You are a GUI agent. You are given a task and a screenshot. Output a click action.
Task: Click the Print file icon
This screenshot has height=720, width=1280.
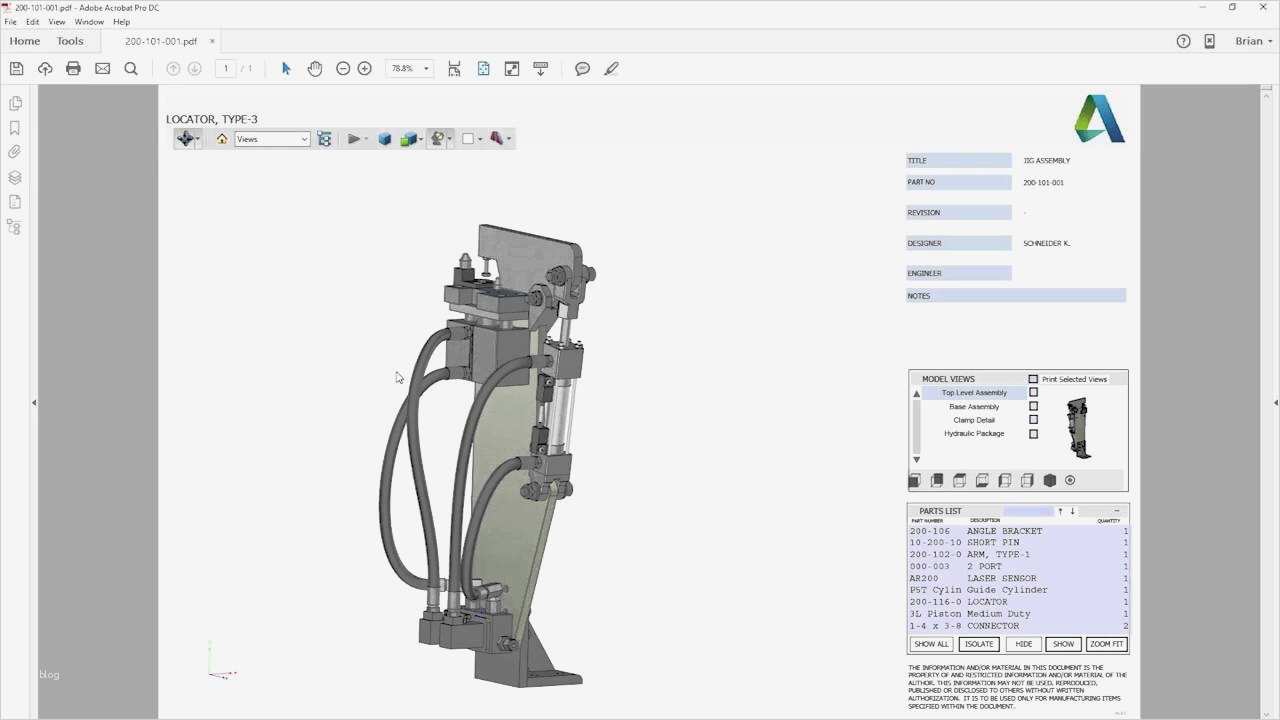click(x=73, y=69)
